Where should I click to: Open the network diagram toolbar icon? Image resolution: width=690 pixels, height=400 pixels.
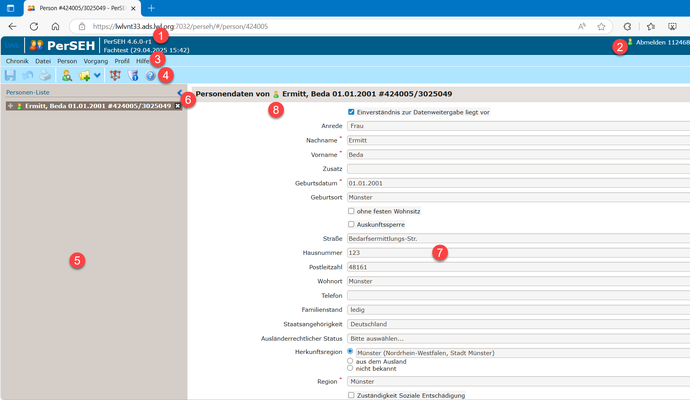coord(115,75)
